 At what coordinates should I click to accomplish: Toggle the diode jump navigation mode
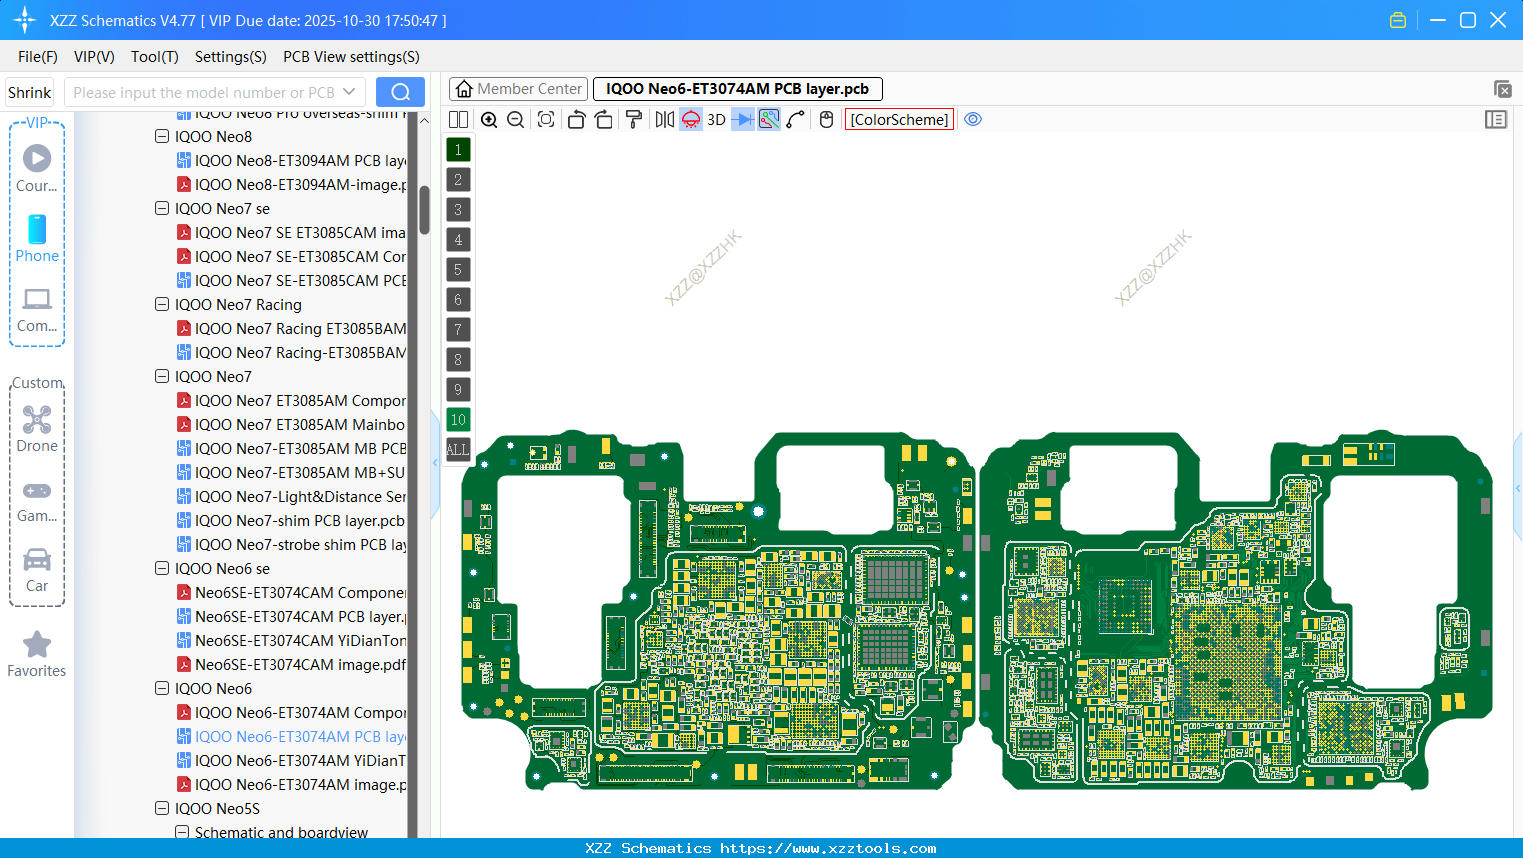pyautogui.click(x=742, y=119)
